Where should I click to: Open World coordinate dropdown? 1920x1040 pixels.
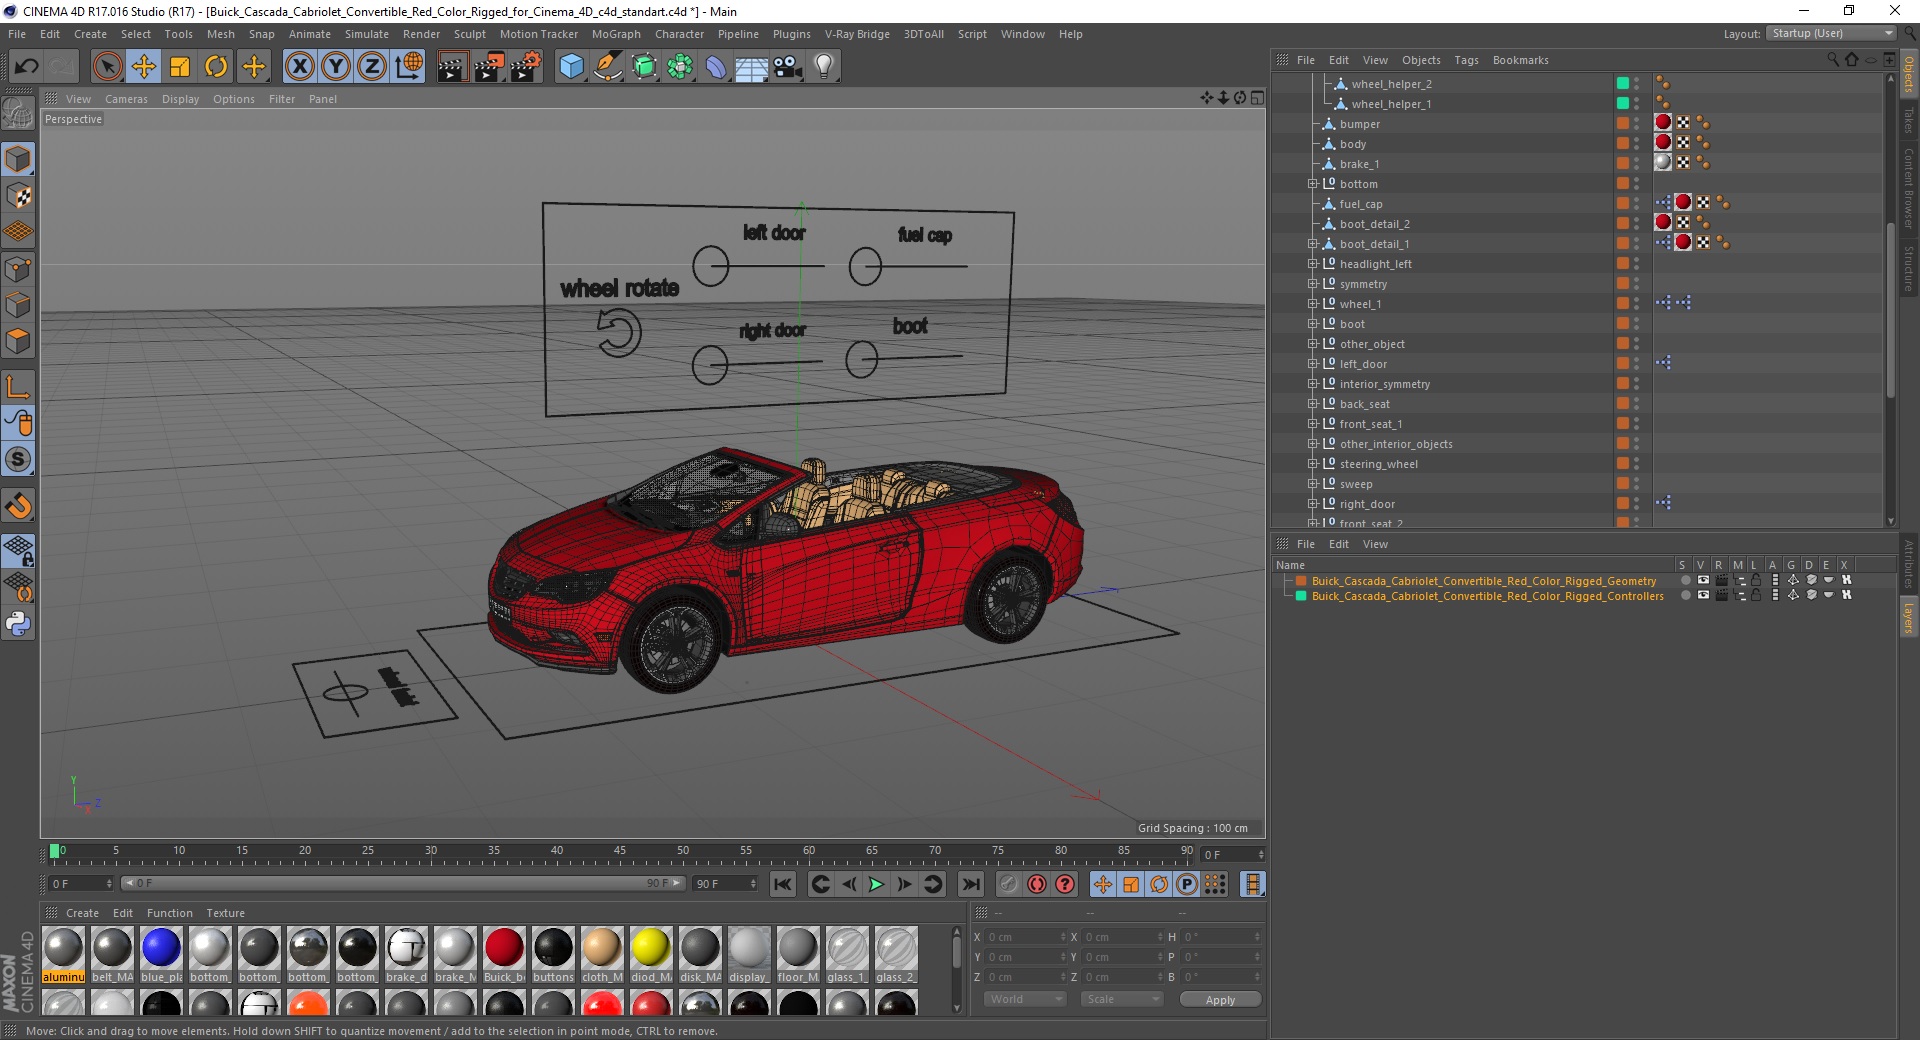(1026, 999)
